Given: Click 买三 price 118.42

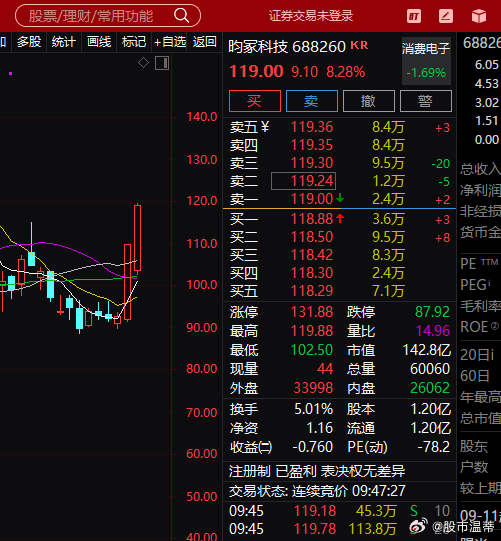Looking at the screenshot, I should point(312,255).
